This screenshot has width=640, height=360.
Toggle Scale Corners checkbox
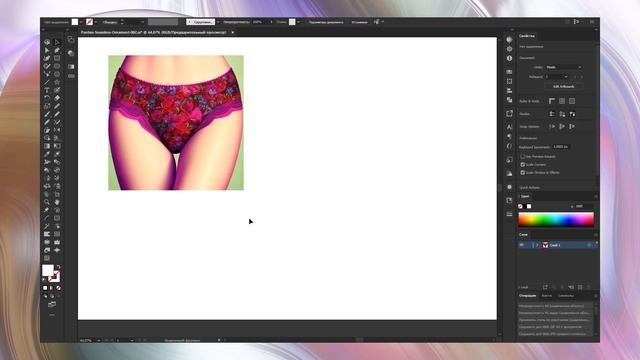(x=522, y=164)
